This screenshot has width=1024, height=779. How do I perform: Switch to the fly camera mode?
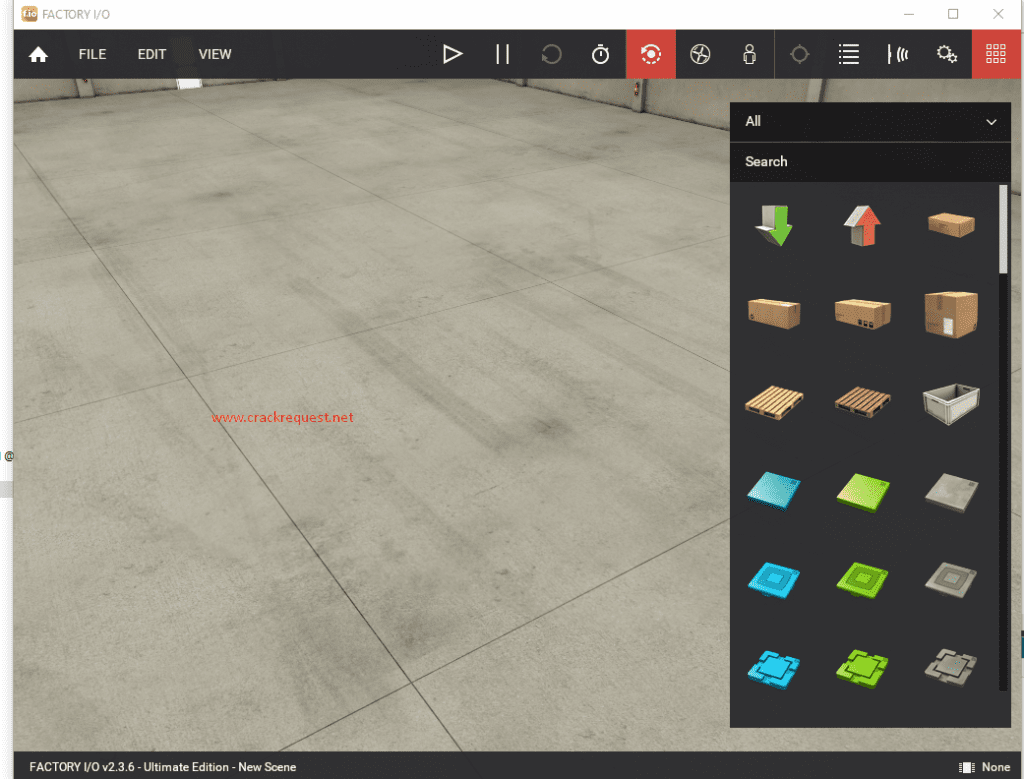point(700,54)
